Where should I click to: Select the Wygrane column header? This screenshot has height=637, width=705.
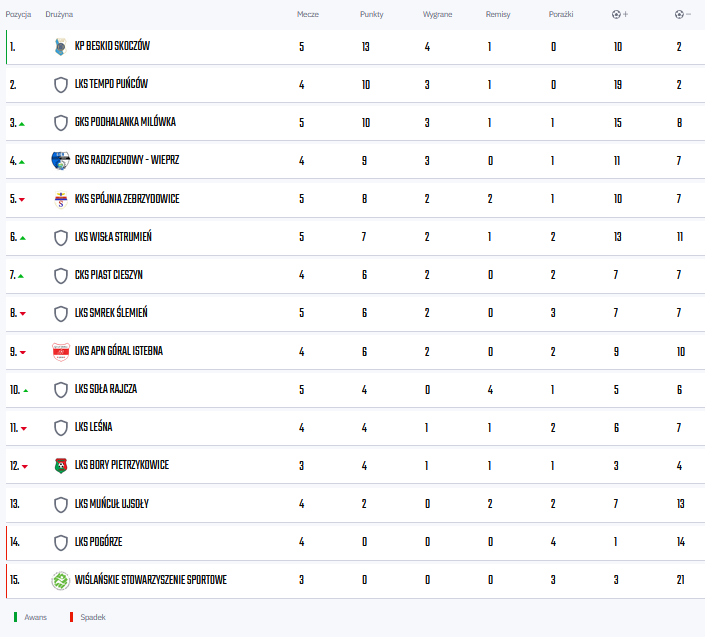[437, 14]
